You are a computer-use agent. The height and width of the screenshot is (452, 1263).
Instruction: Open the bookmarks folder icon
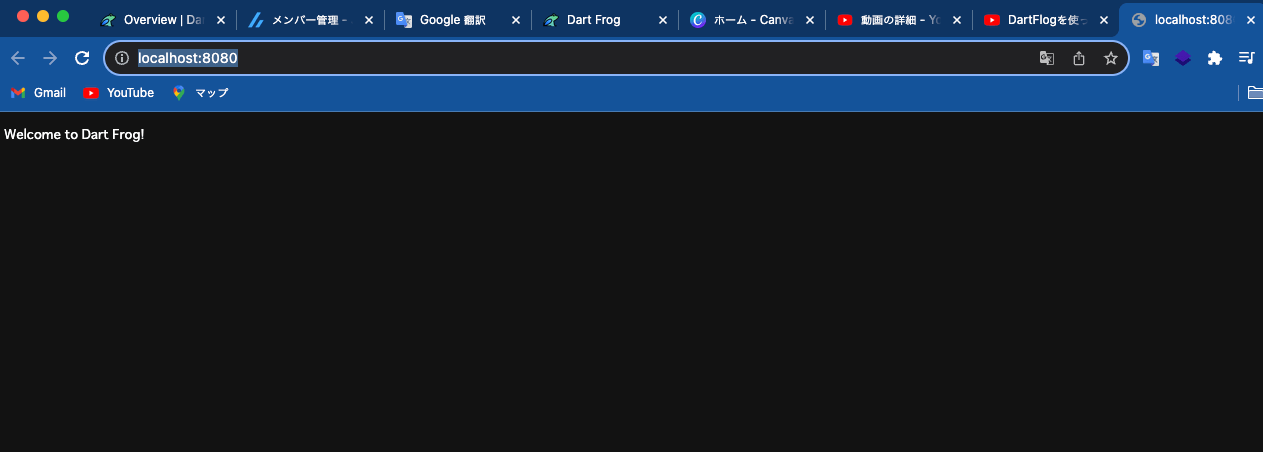pyautogui.click(x=1256, y=93)
